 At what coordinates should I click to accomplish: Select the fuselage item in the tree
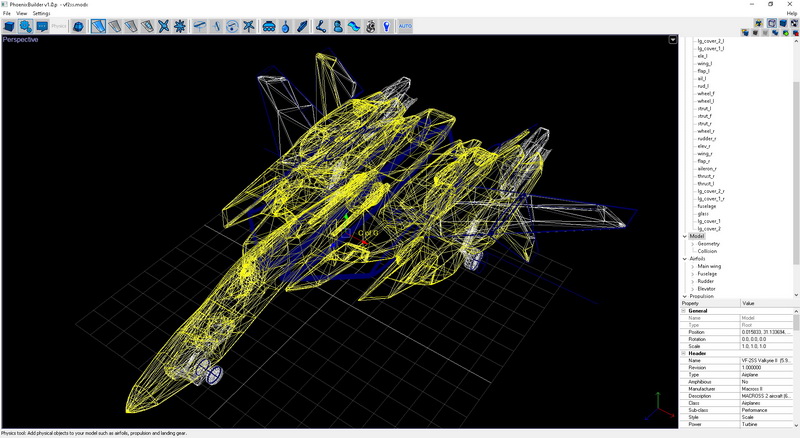(707, 206)
